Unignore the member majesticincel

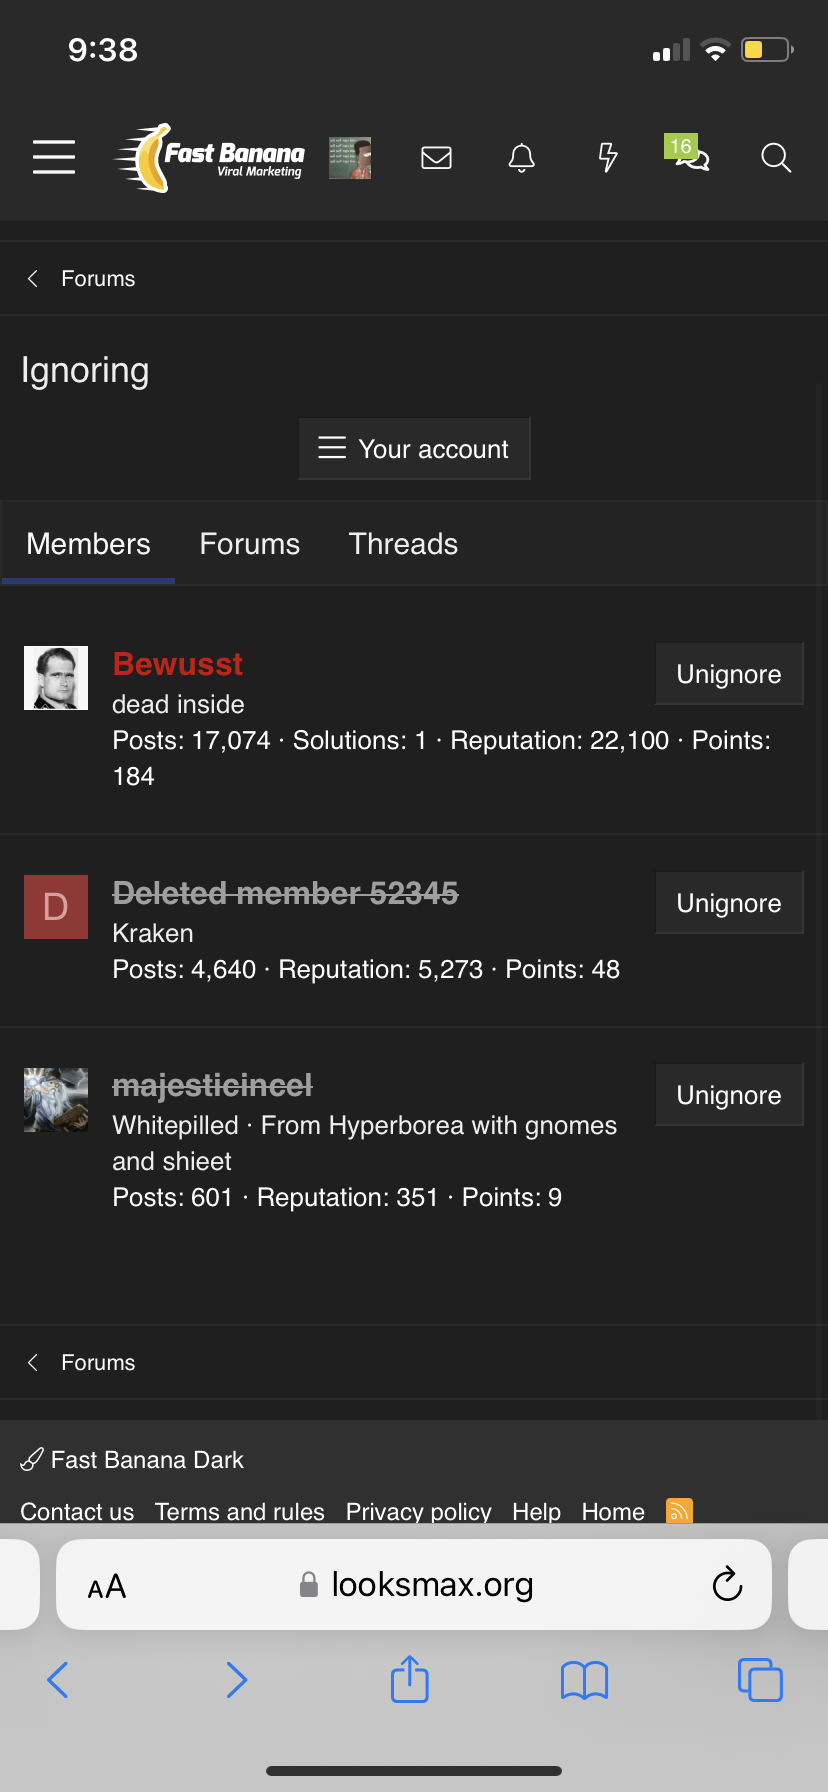729,1095
